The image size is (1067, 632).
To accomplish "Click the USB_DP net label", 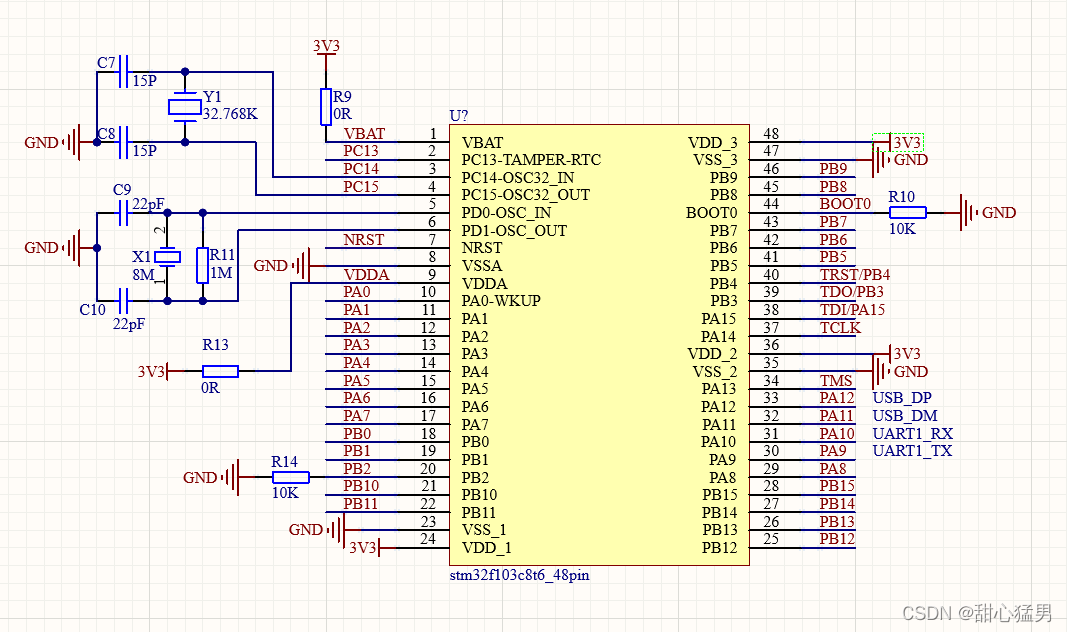I will pos(901,399).
